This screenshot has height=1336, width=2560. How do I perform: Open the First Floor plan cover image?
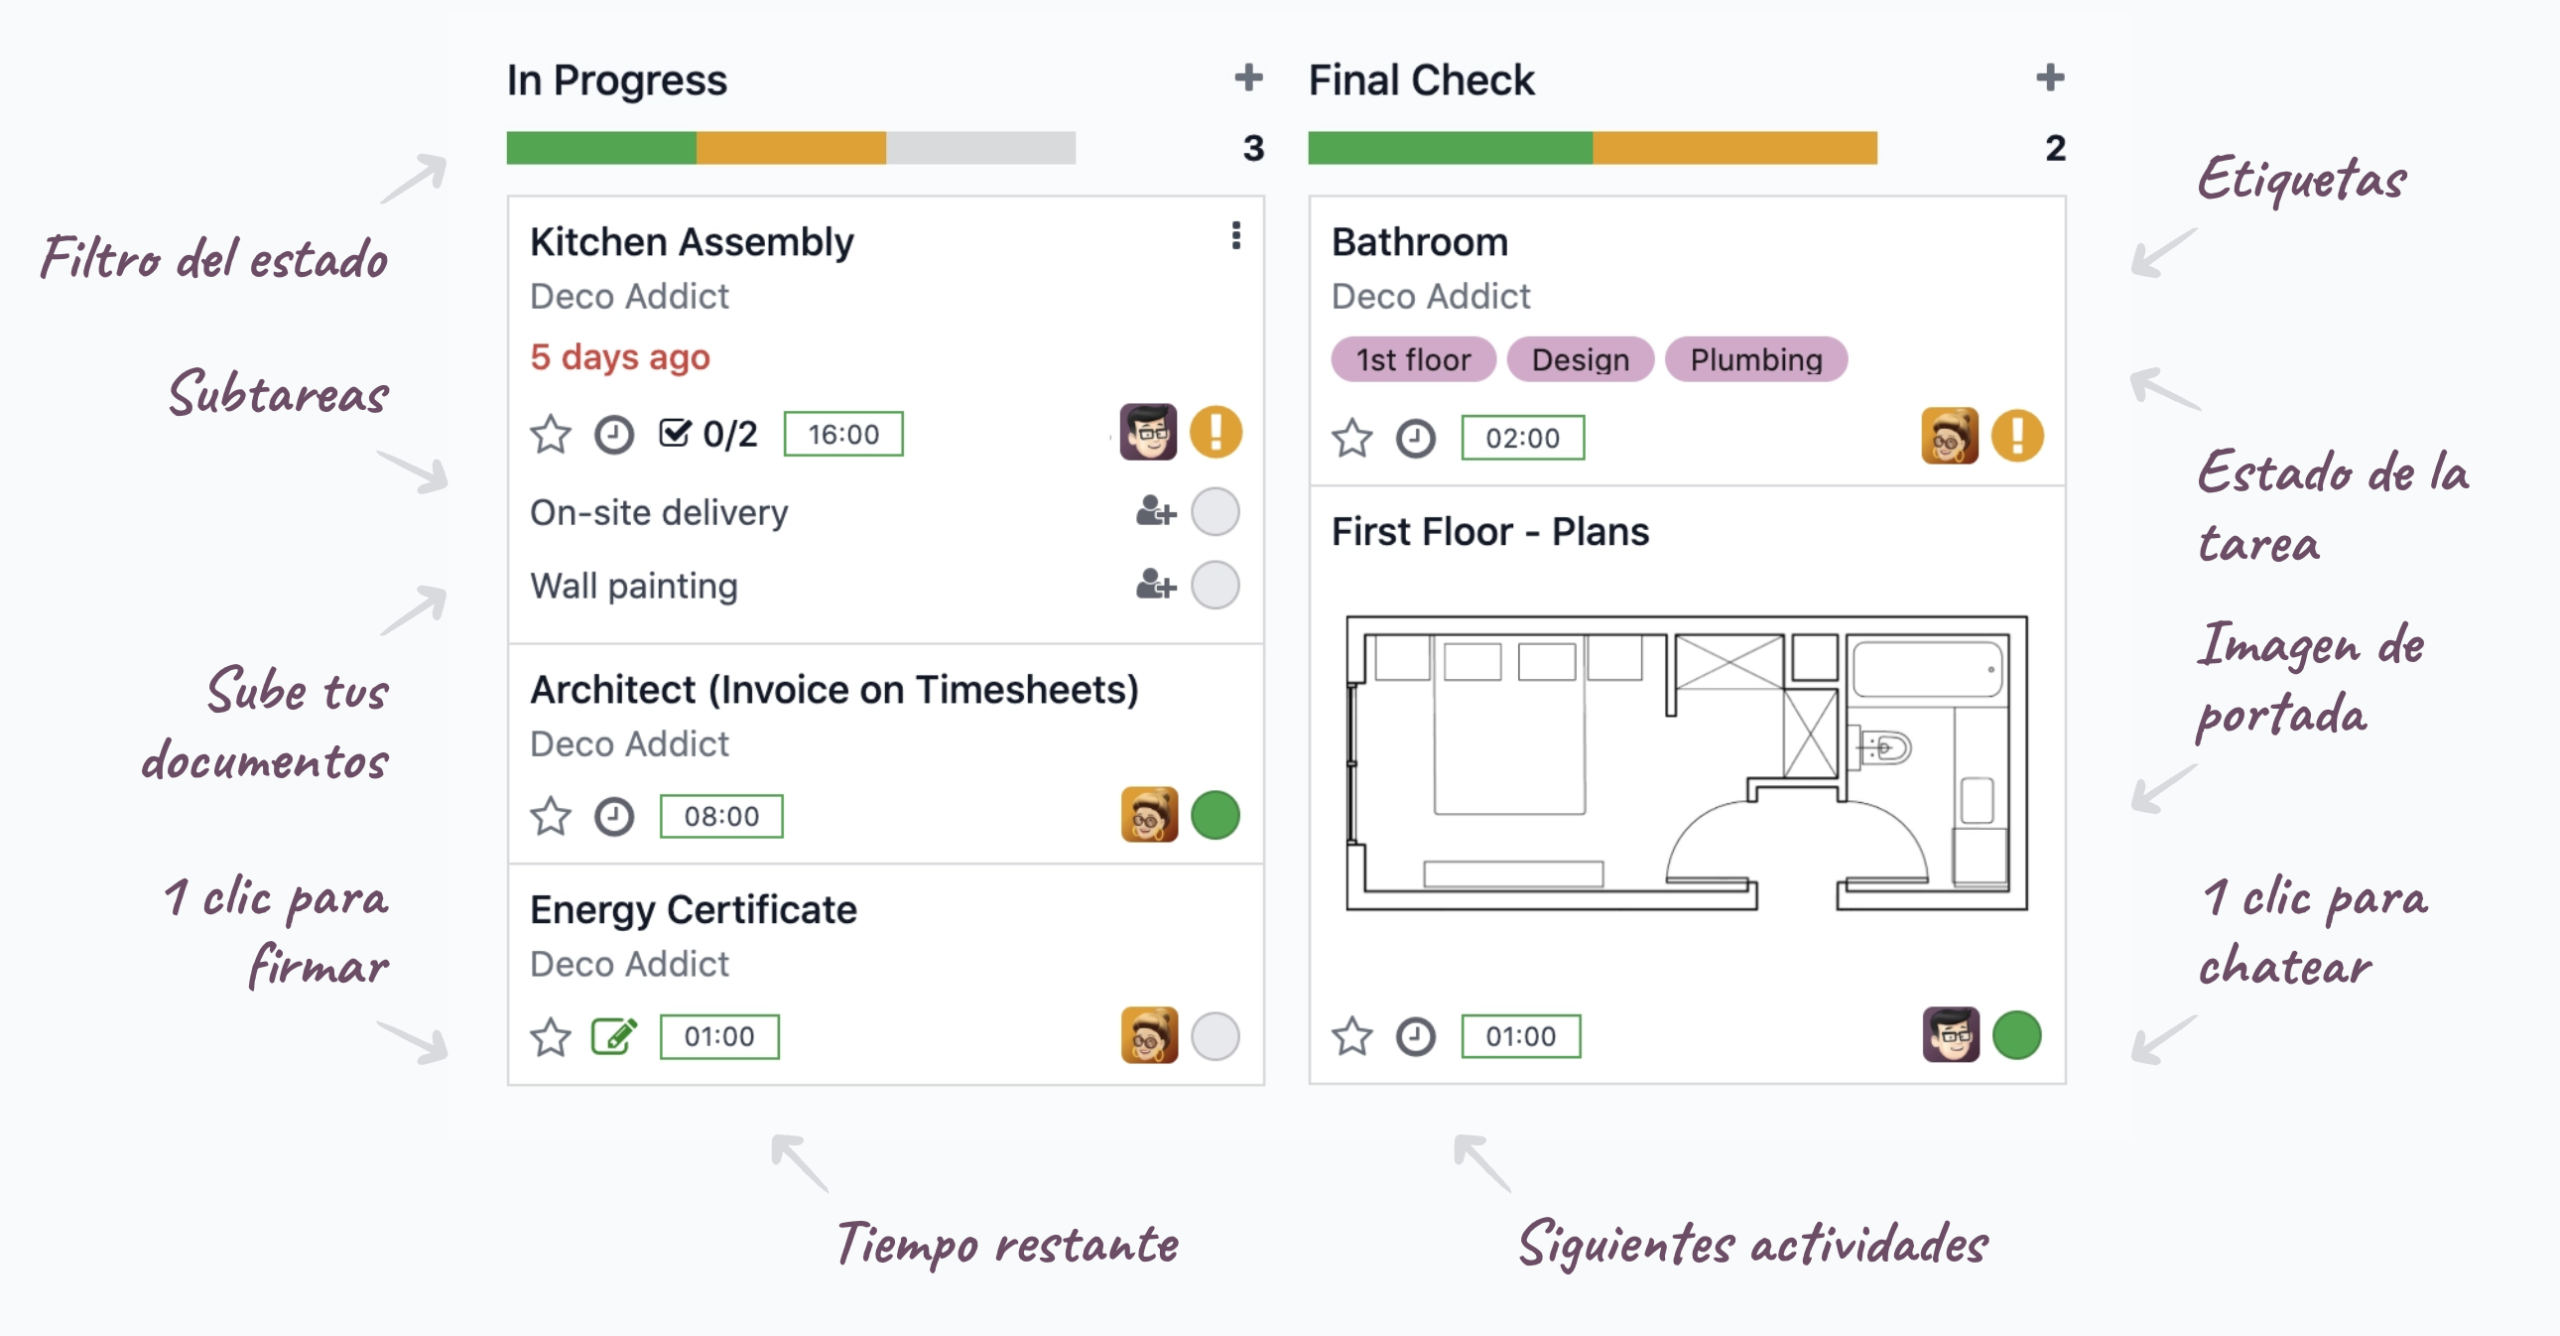[x=1686, y=762]
